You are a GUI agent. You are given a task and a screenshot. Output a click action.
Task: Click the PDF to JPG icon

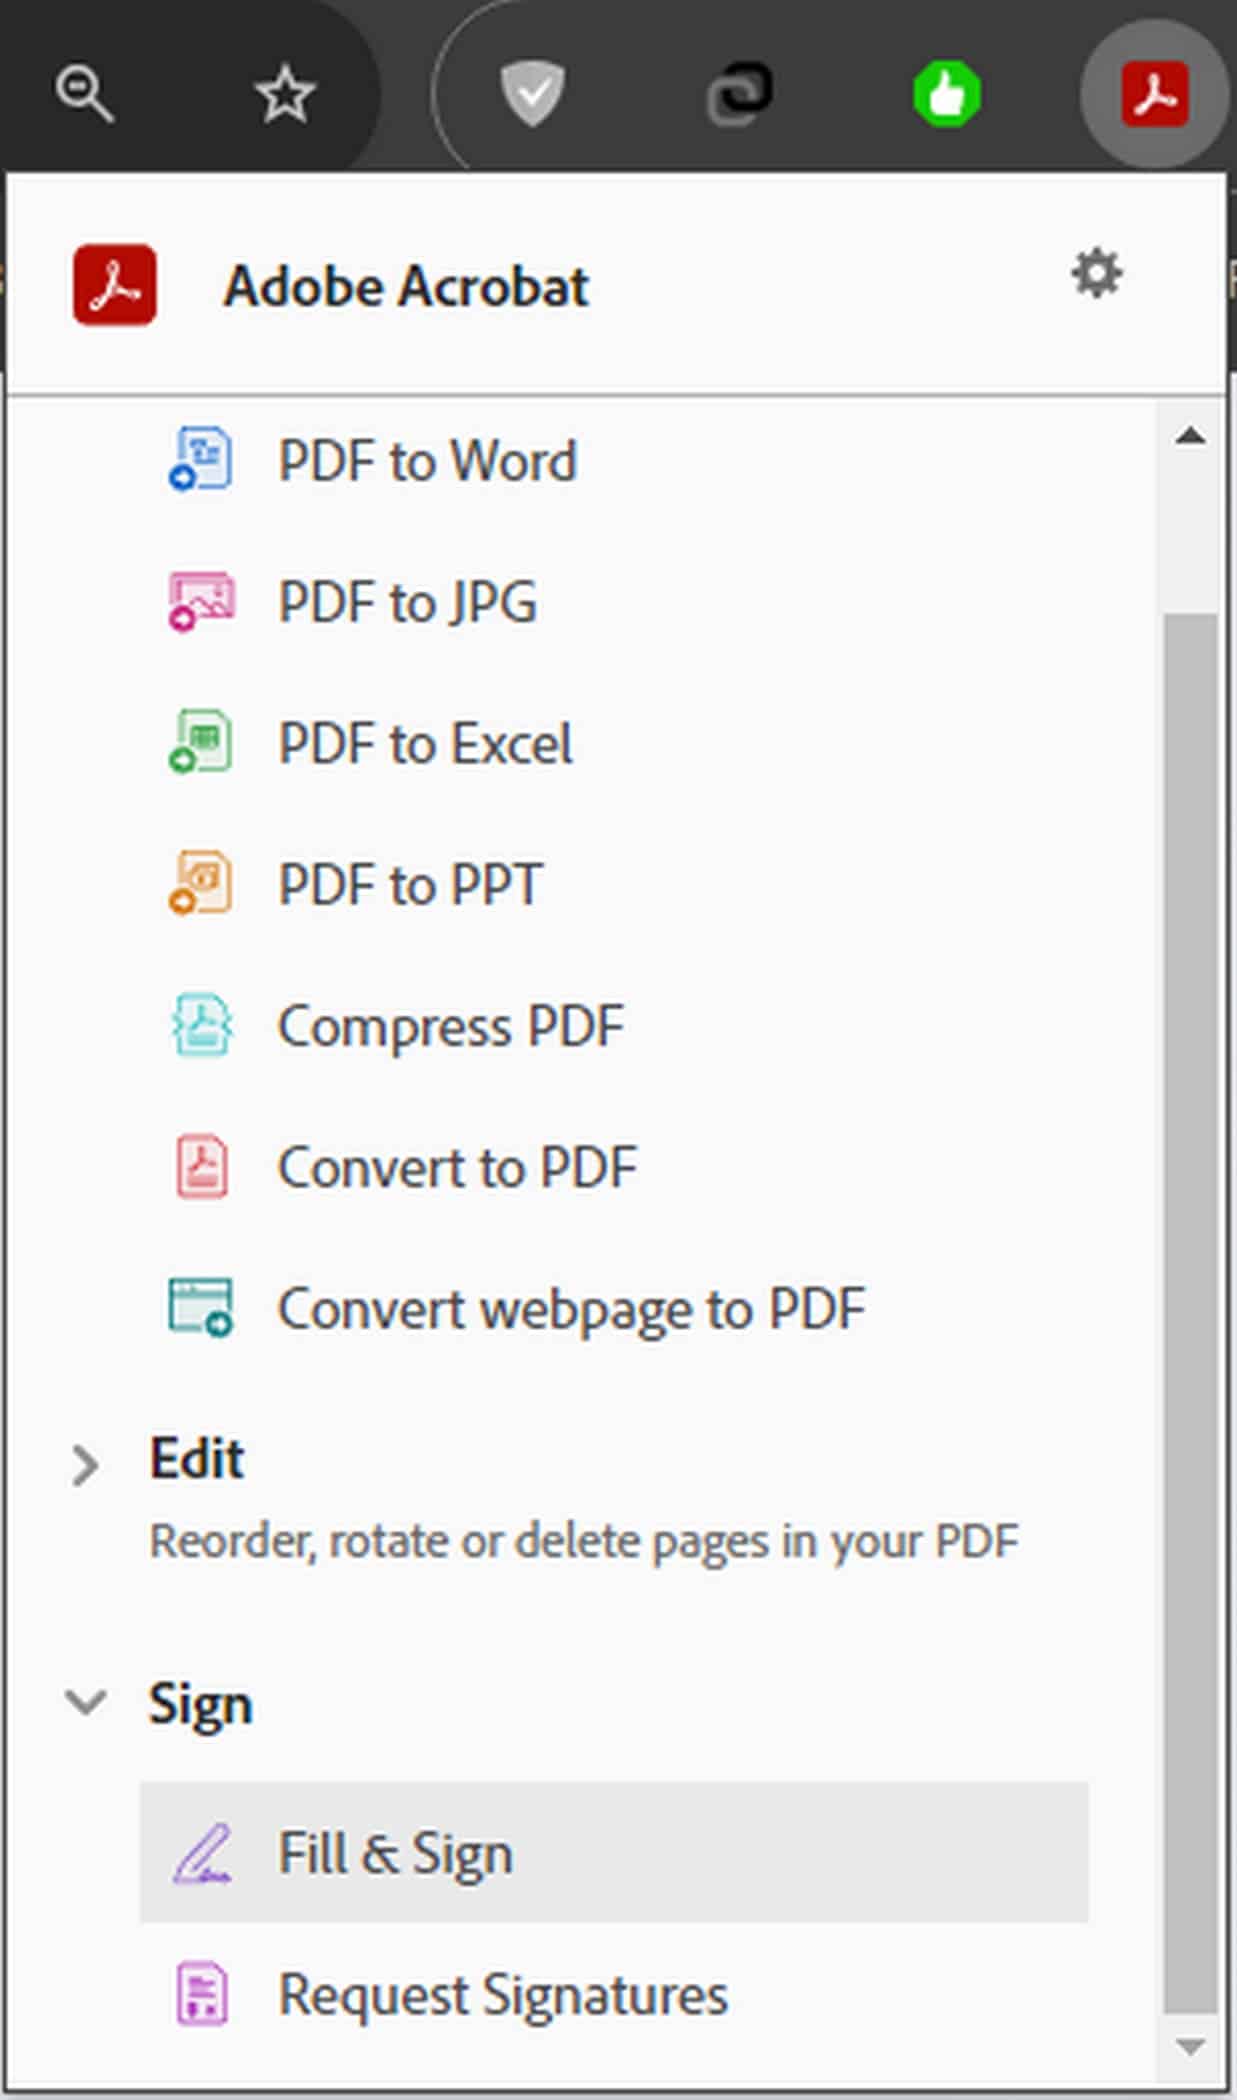coord(201,601)
